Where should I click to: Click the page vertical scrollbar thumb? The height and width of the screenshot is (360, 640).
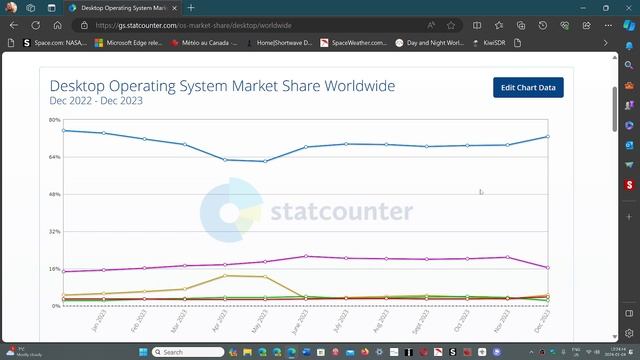(615, 109)
